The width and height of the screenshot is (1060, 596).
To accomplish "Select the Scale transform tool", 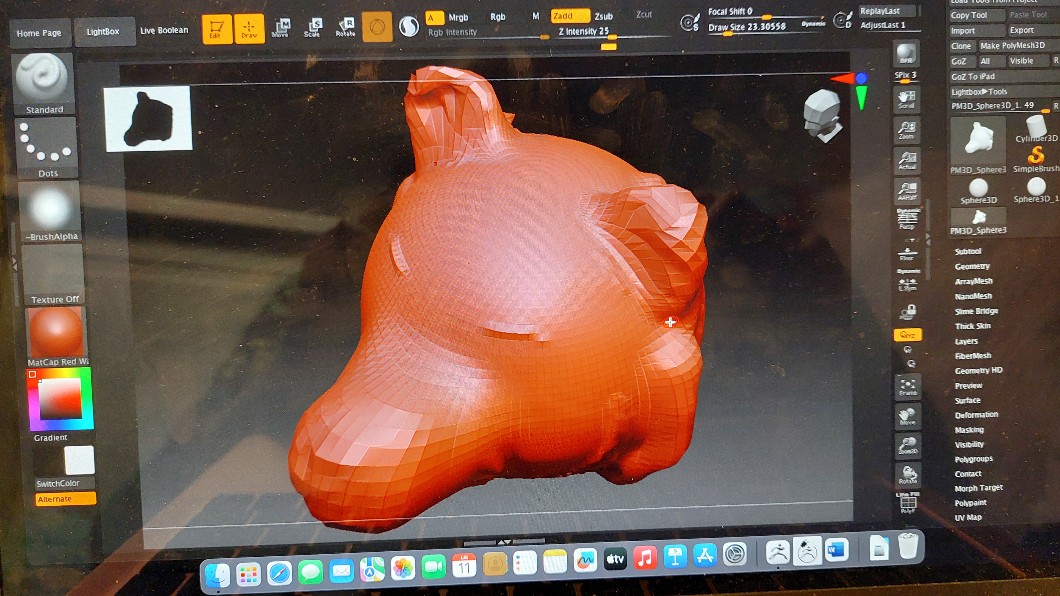I will [x=313, y=27].
